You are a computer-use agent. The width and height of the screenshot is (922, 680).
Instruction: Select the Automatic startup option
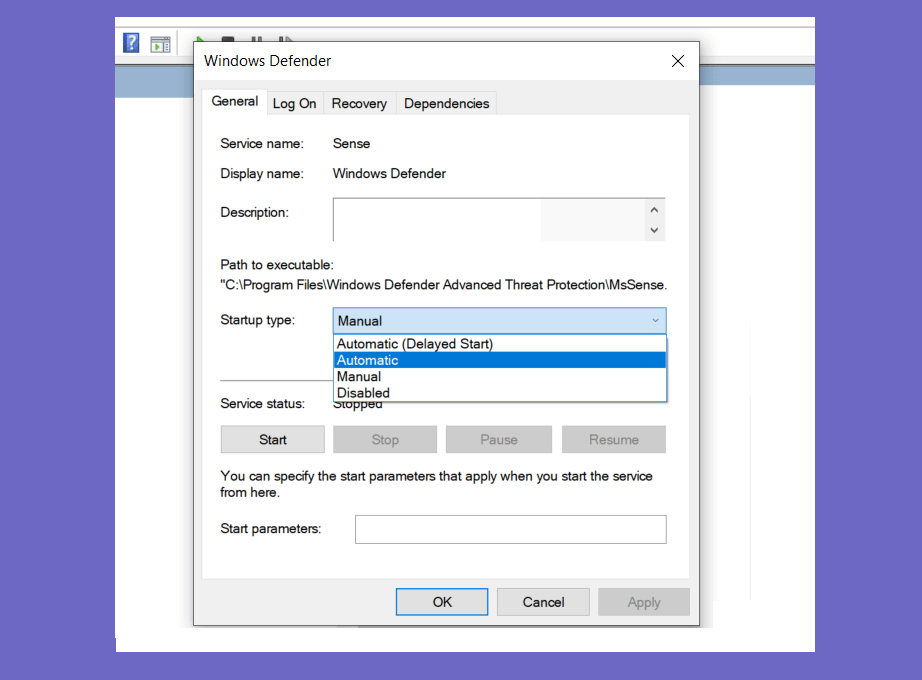500,360
